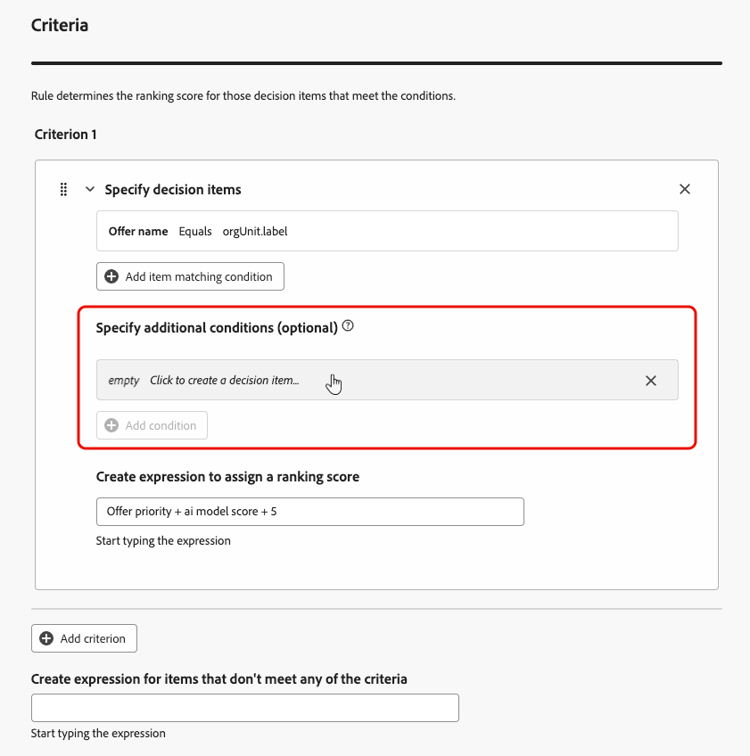Click plus icon on Add item matching condition
750x756 pixels.
pos(112,277)
